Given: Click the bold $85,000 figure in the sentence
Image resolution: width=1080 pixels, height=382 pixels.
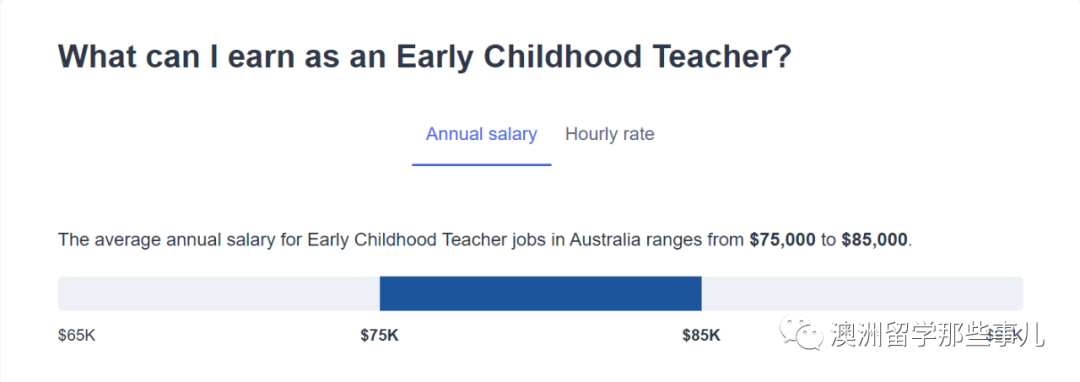Looking at the screenshot, I should click(x=875, y=240).
